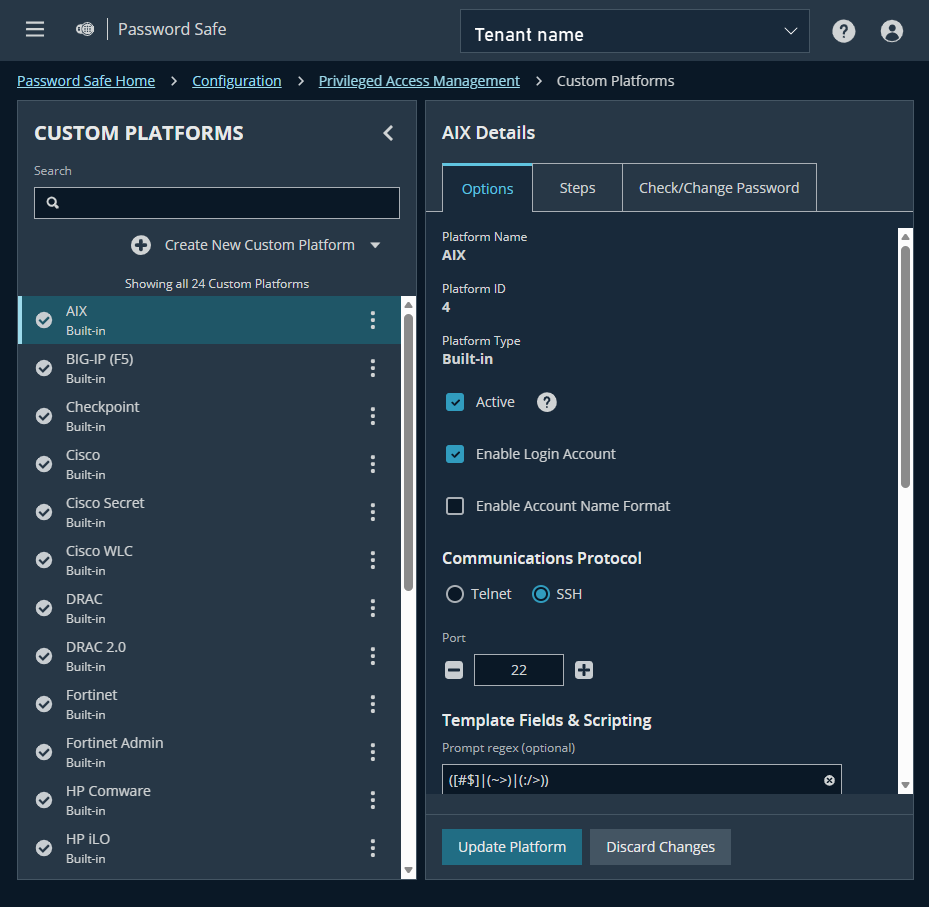This screenshot has height=907, width=929.
Task: Click the globe icon beside Password Safe
Action: 84,28
